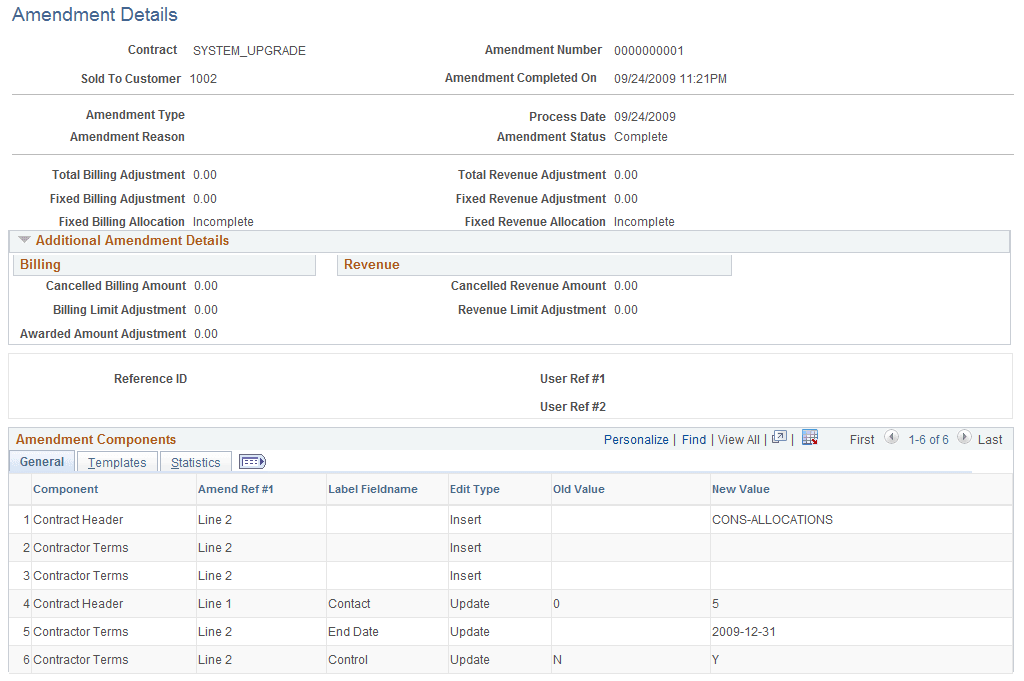1024x681 pixels.
Task: Switch to the Statistics tab
Action: (195, 462)
